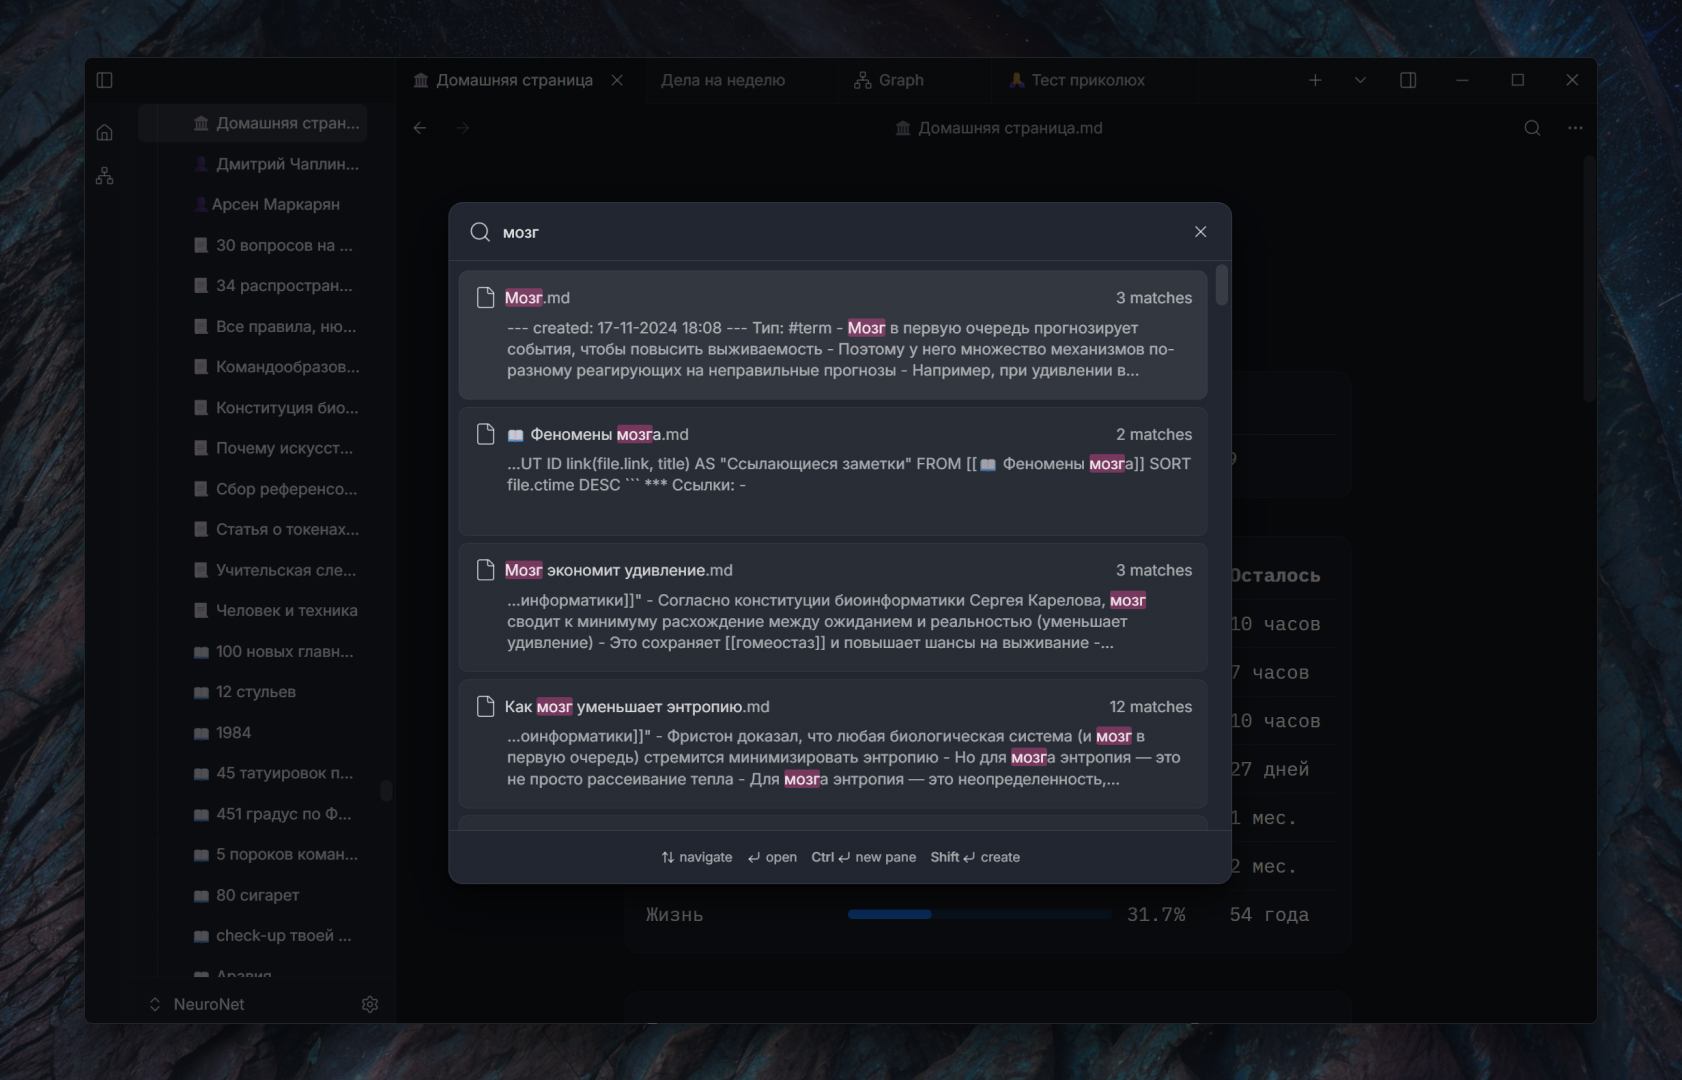The image size is (1682, 1080).
Task: Switch to the Дела на неделю tab
Action: [723, 80]
